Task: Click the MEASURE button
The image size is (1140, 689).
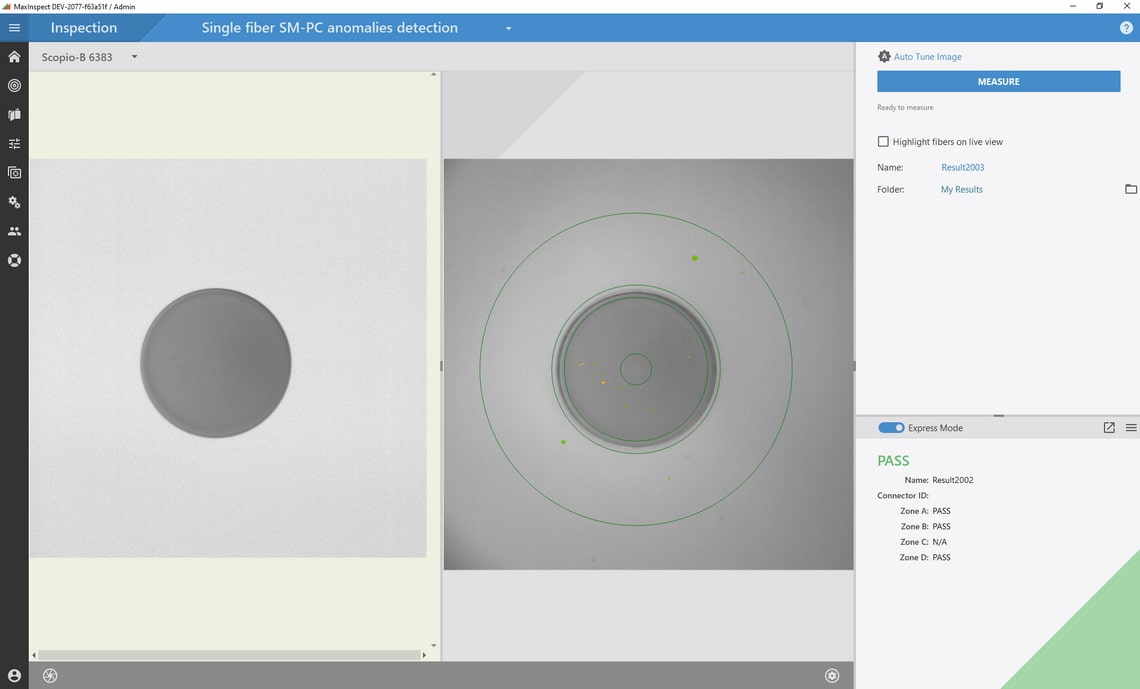Action: [x=998, y=82]
